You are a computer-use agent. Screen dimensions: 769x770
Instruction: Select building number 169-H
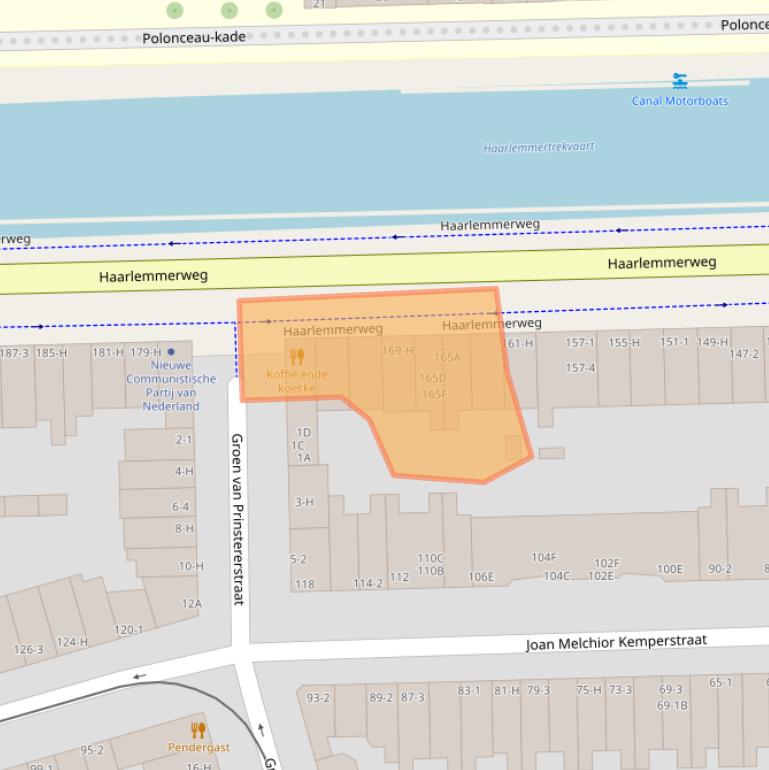[x=397, y=351]
